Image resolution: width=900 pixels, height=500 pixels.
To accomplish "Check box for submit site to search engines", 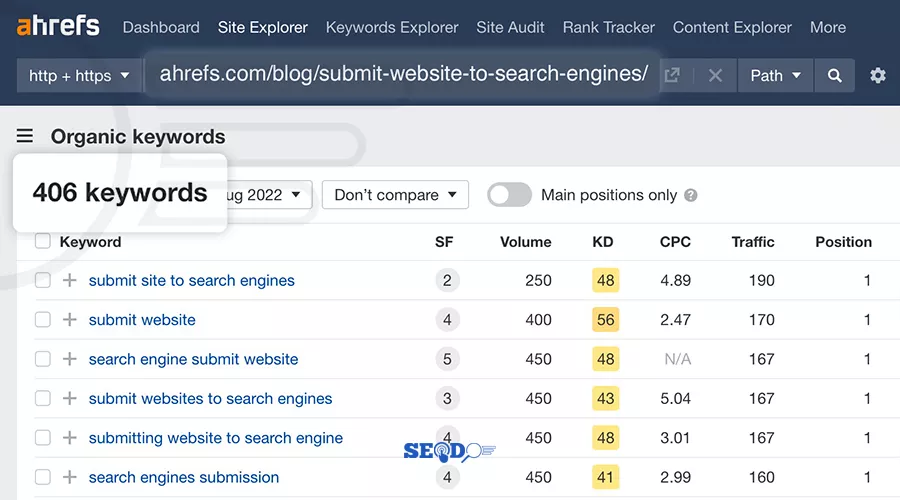I will click(42, 280).
